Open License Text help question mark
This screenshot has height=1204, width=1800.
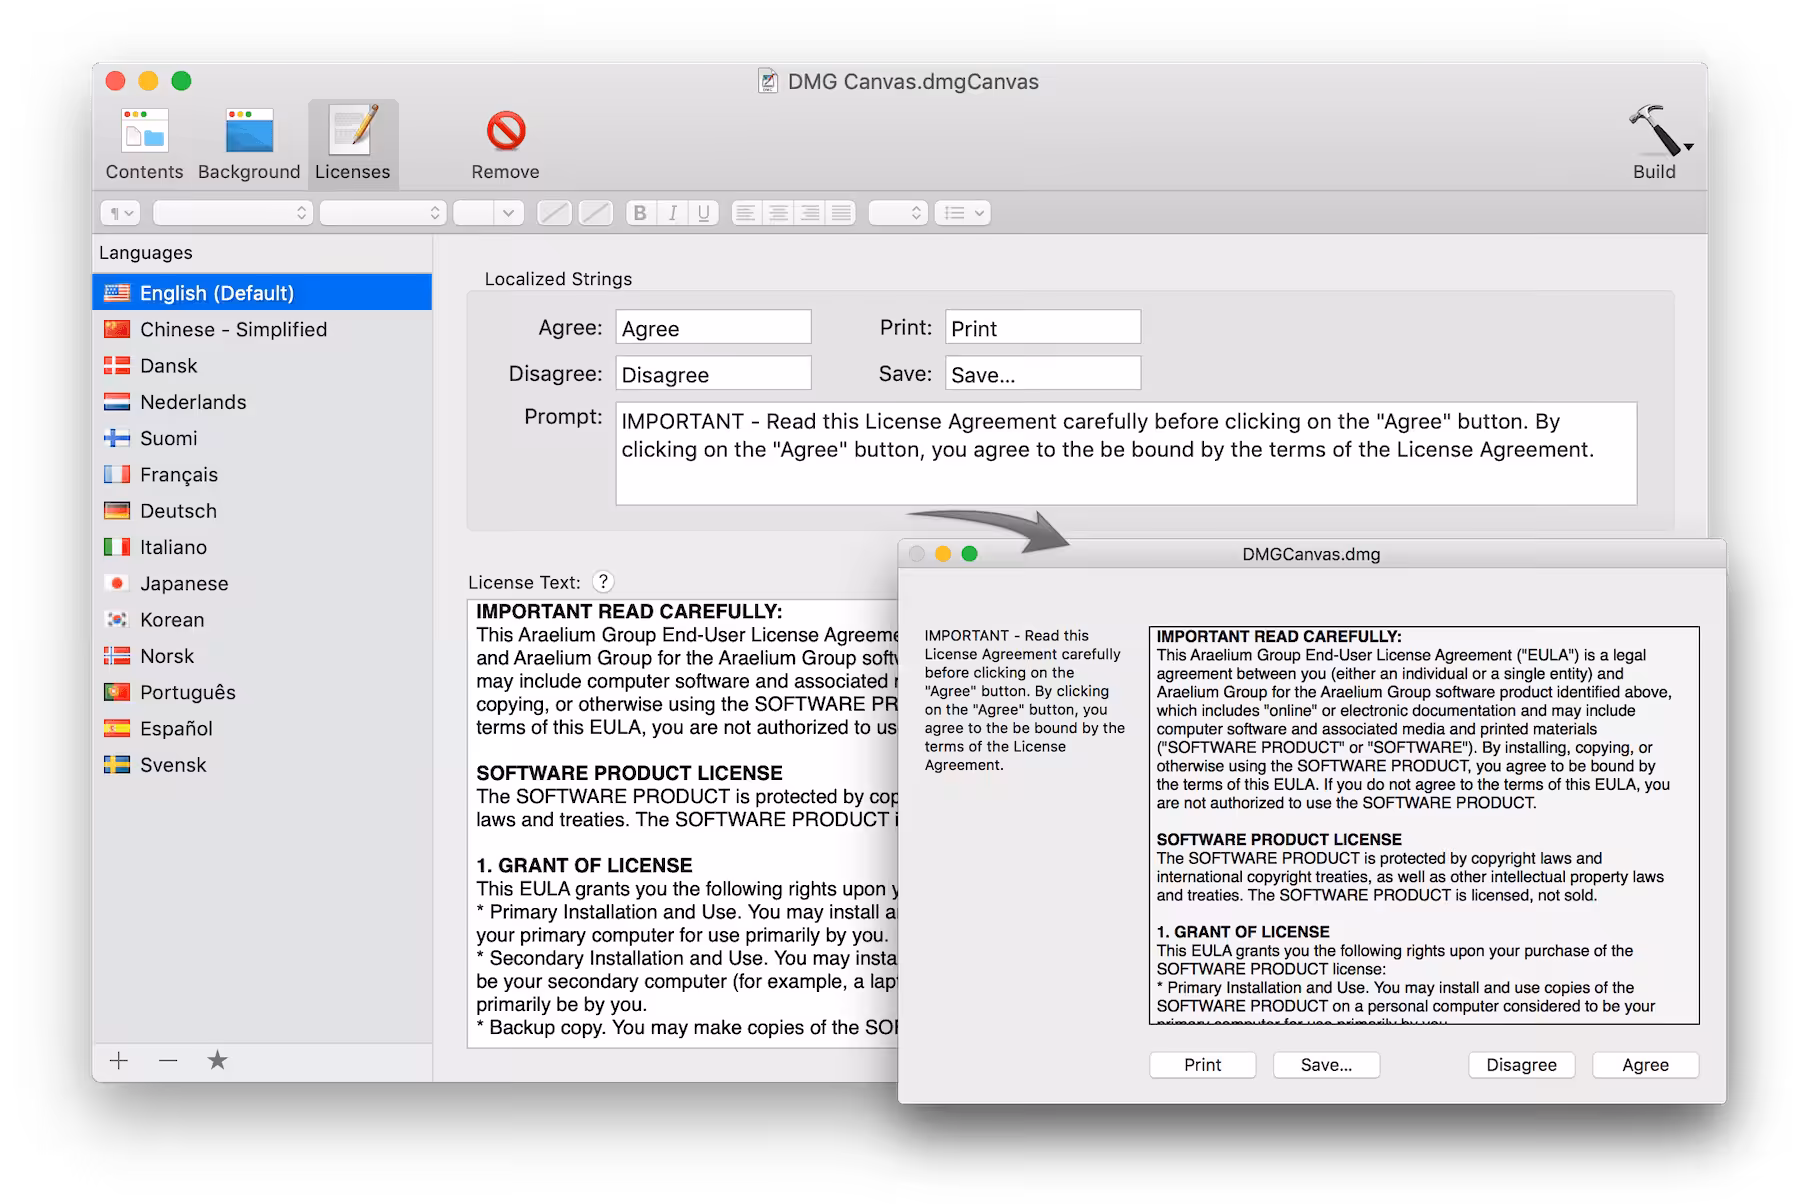click(x=603, y=582)
